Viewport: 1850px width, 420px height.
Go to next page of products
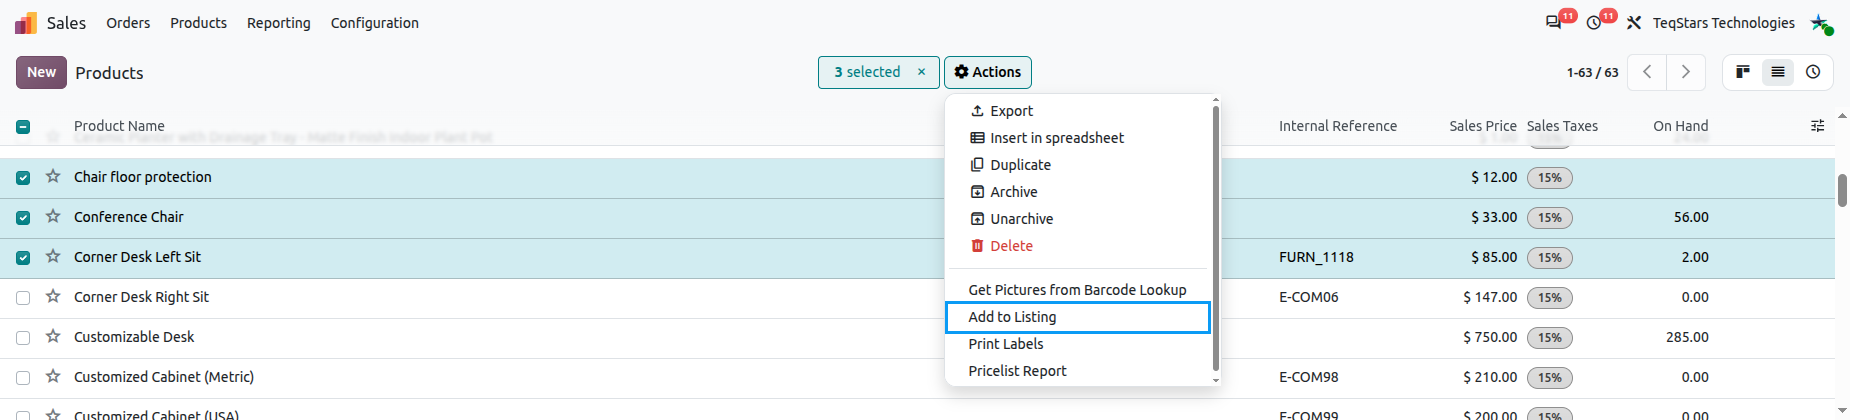1686,72
